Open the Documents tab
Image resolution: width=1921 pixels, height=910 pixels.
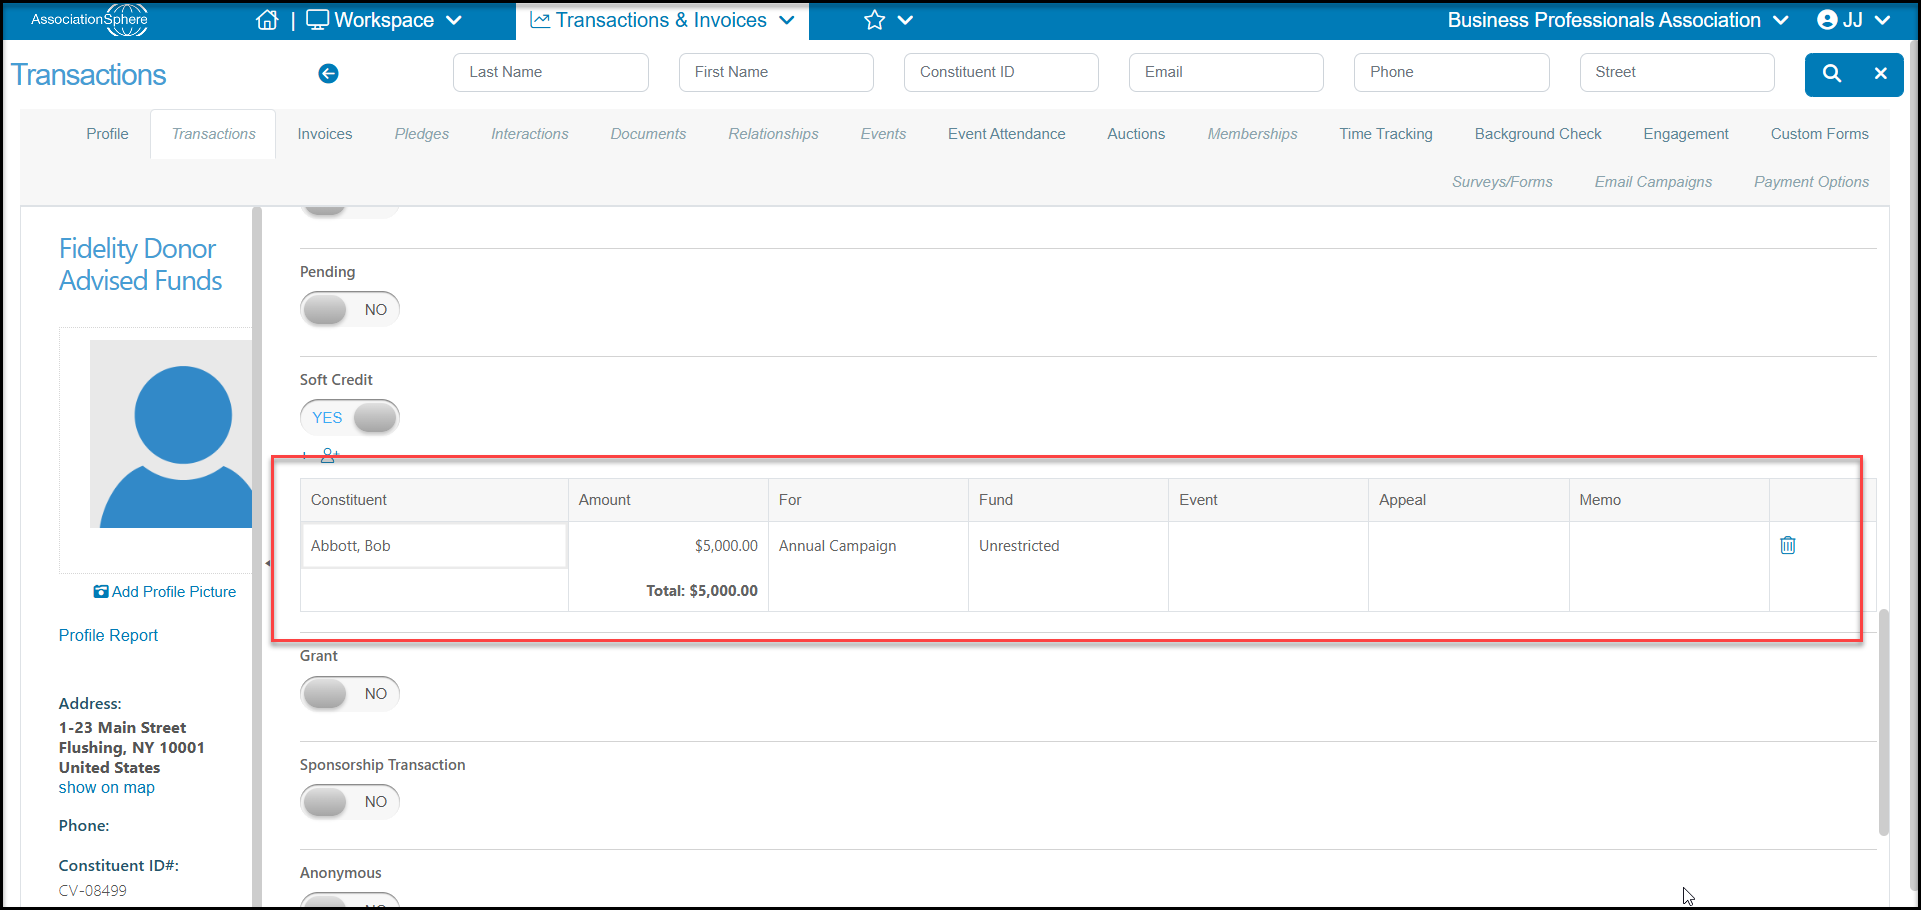click(x=648, y=134)
